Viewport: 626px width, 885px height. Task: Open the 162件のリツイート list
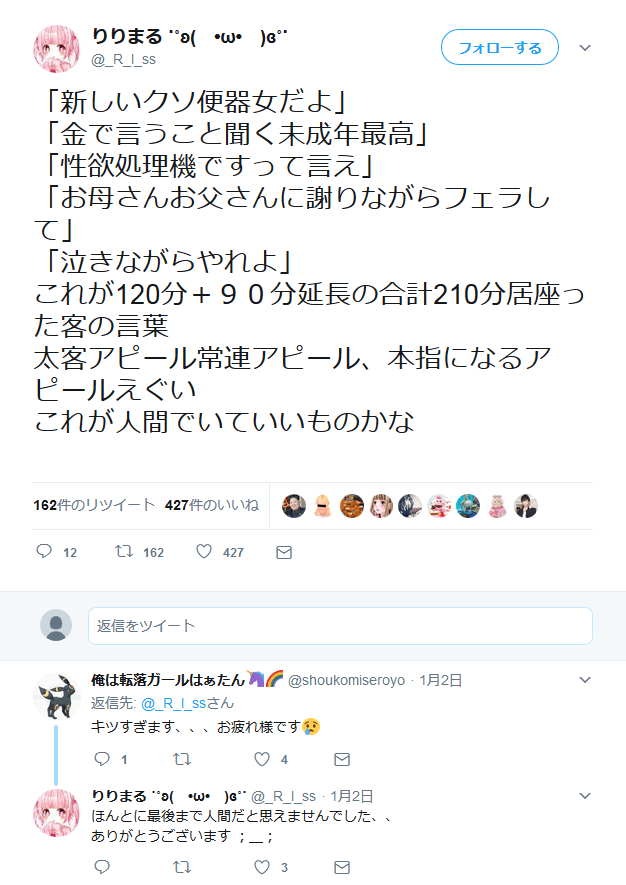(x=94, y=505)
